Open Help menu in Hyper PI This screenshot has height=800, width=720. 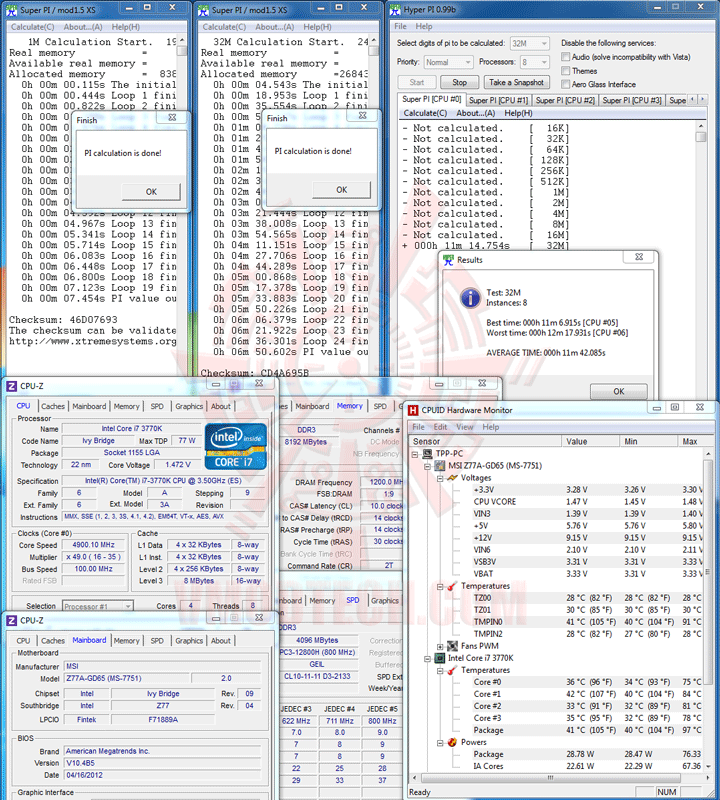(x=424, y=27)
